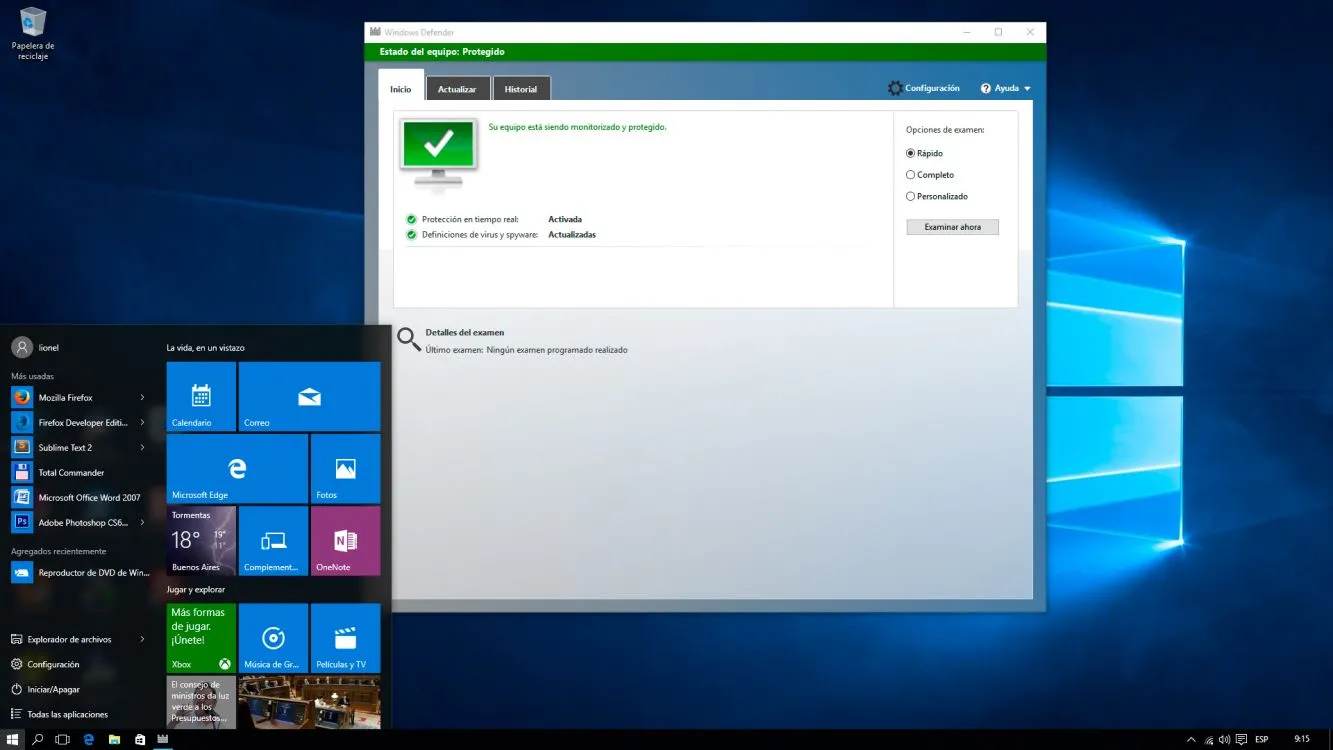Open the Buenos Aires weather tile
This screenshot has height=750, width=1333.
pos(201,540)
